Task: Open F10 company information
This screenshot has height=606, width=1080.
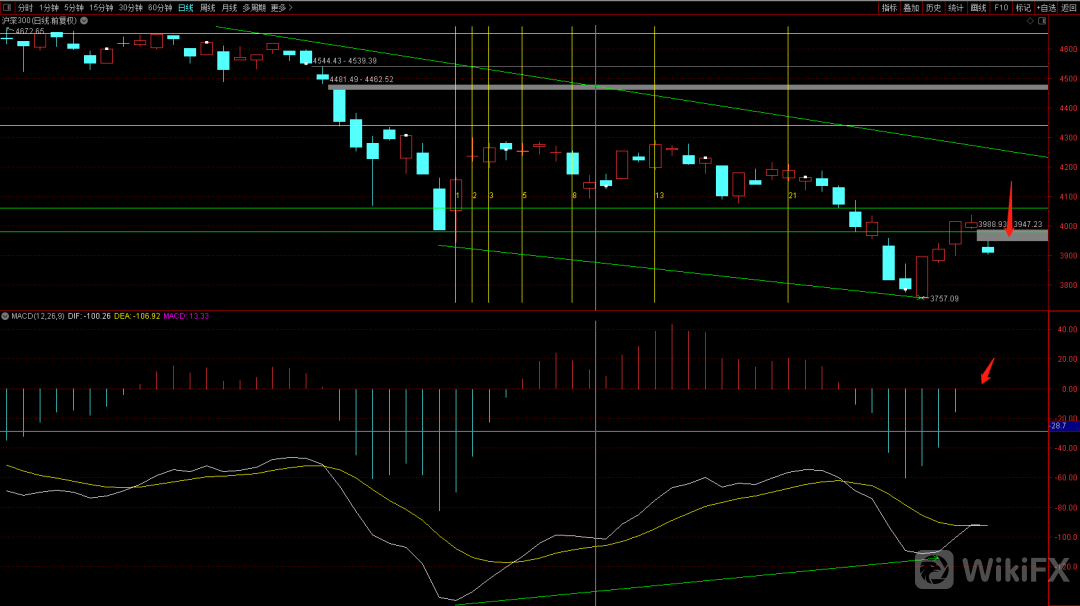Action: tap(1001, 7)
